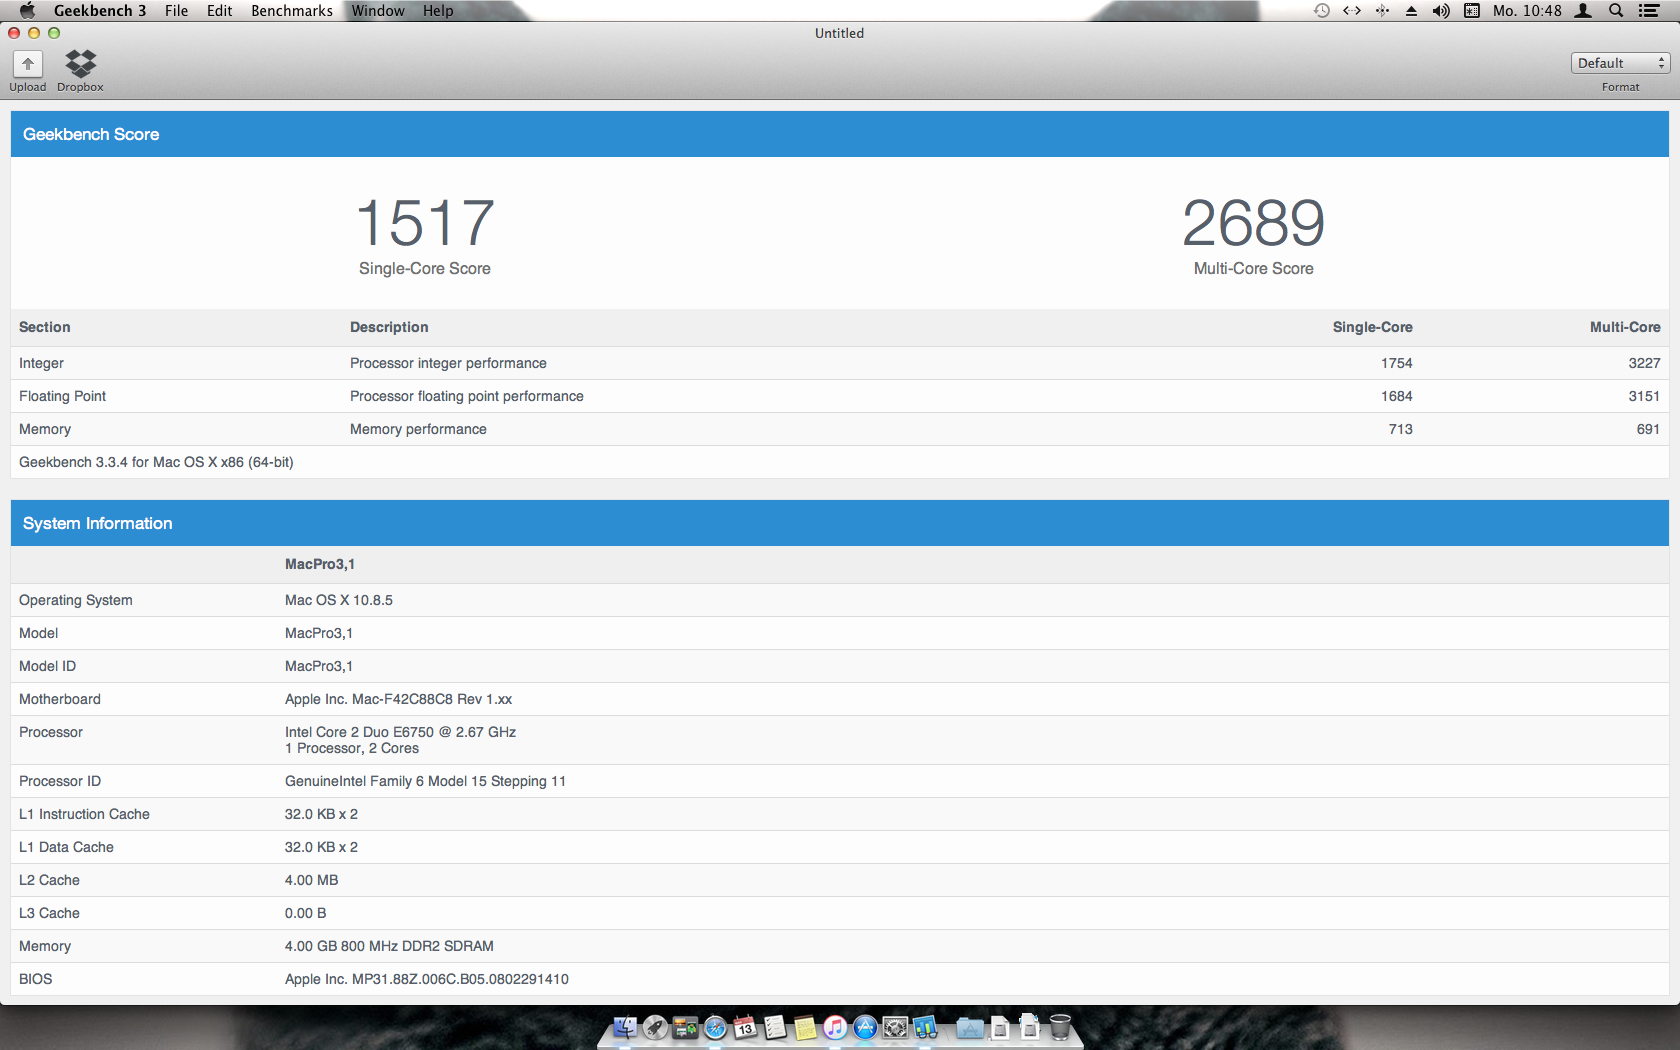Viewport: 1680px width, 1050px height.
Task: Click 'Memory performance' description text
Action: [x=418, y=429]
